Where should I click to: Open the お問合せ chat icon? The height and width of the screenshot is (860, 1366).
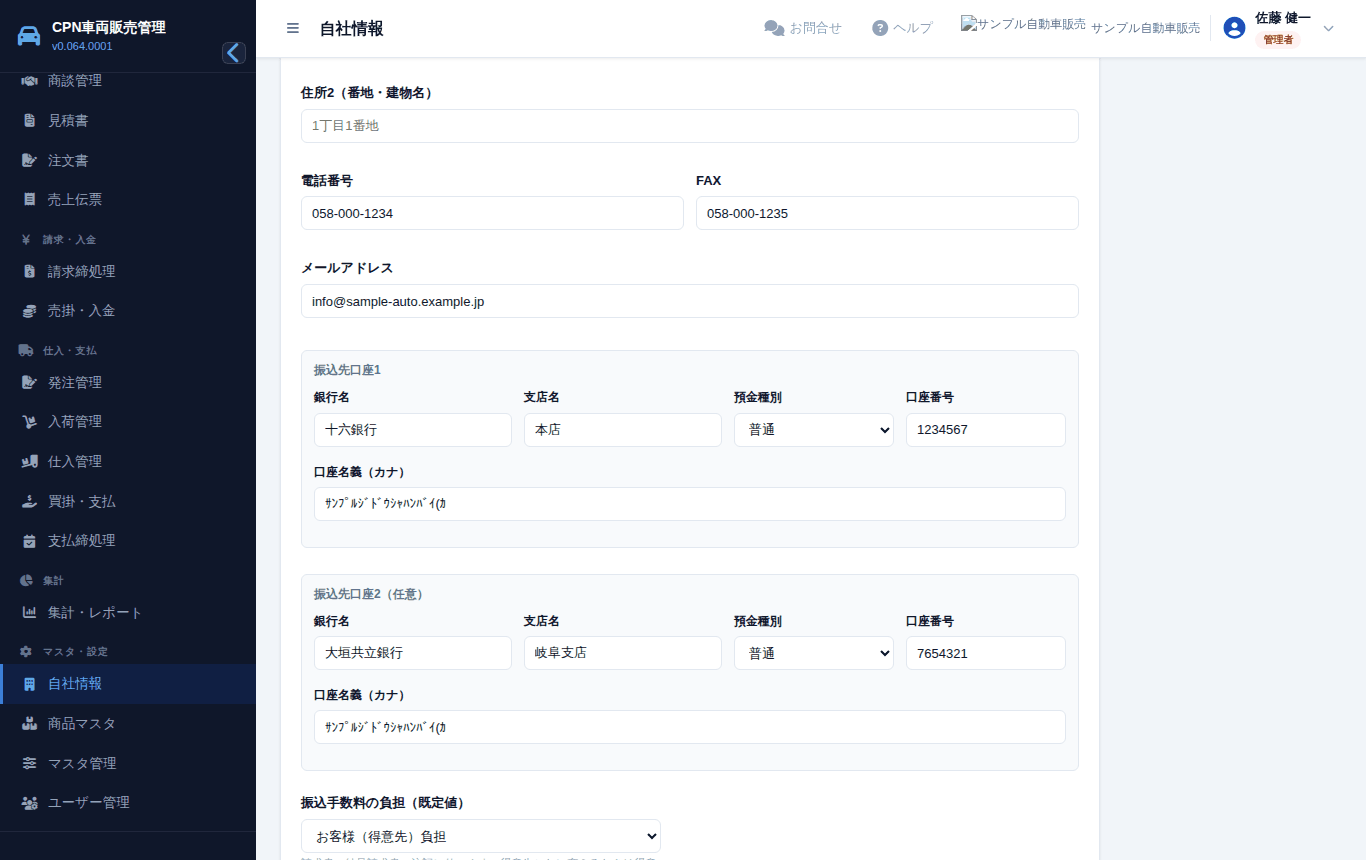click(x=774, y=28)
